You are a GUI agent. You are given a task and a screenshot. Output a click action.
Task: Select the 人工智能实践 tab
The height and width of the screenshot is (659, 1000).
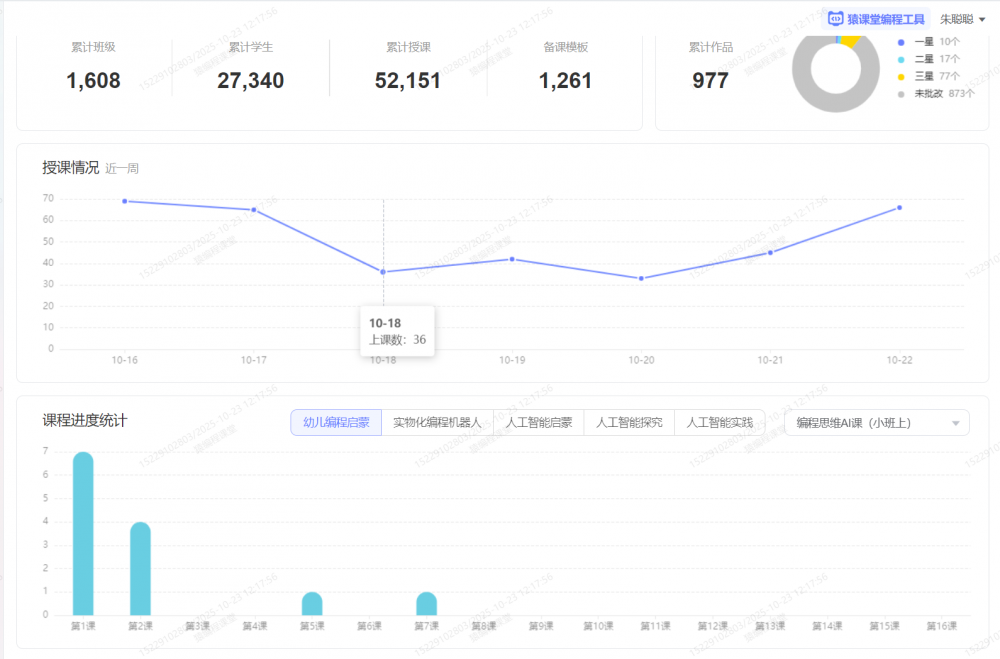(x=719, y=423)
